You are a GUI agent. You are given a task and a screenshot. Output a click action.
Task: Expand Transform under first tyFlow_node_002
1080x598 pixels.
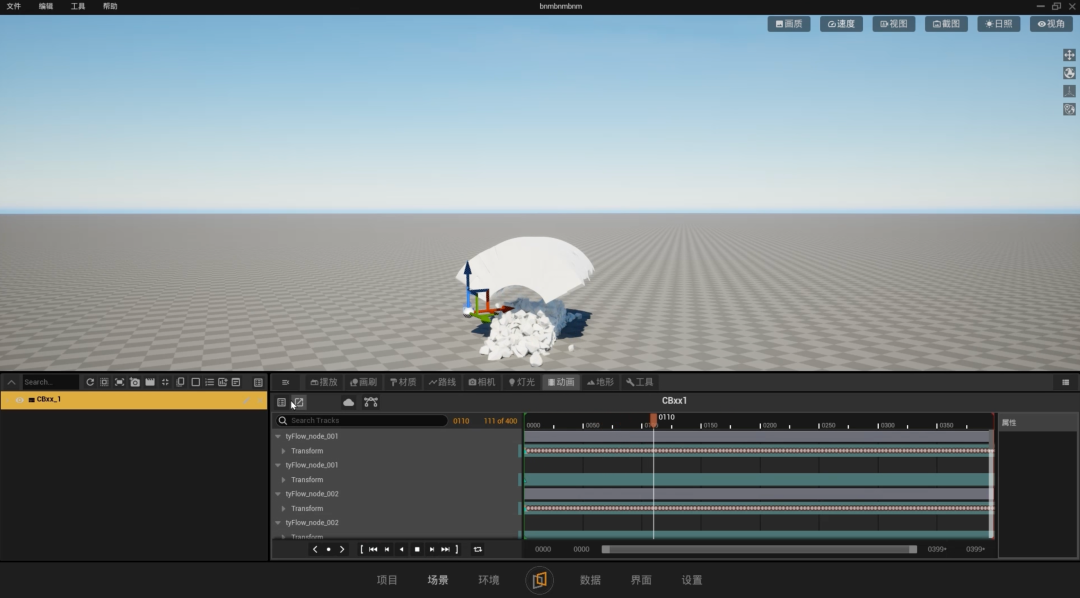click(284, 508)
